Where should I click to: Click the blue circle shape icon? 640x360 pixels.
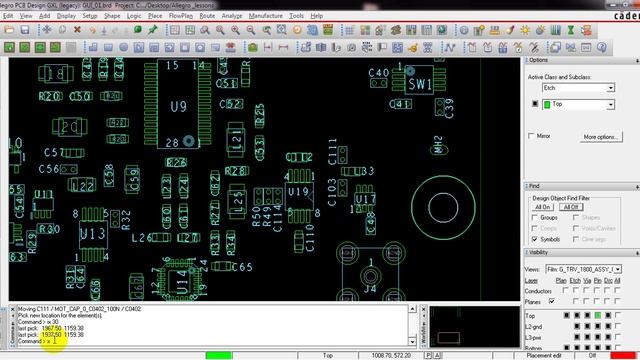tap(124, 47)
